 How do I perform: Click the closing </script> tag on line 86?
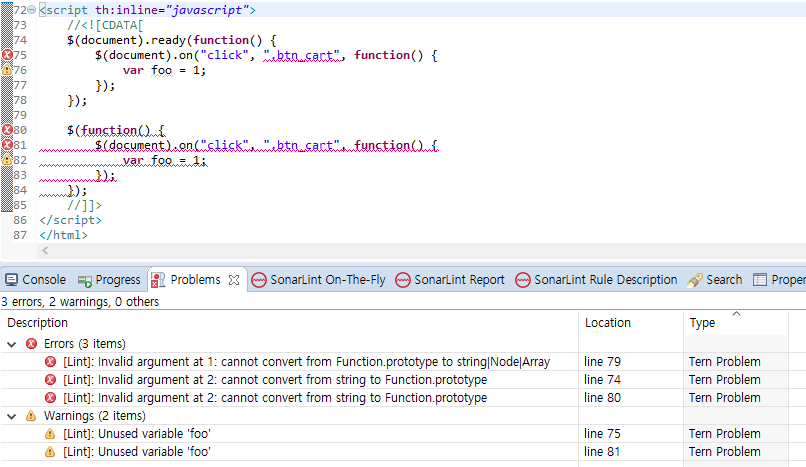pos(70,220)
